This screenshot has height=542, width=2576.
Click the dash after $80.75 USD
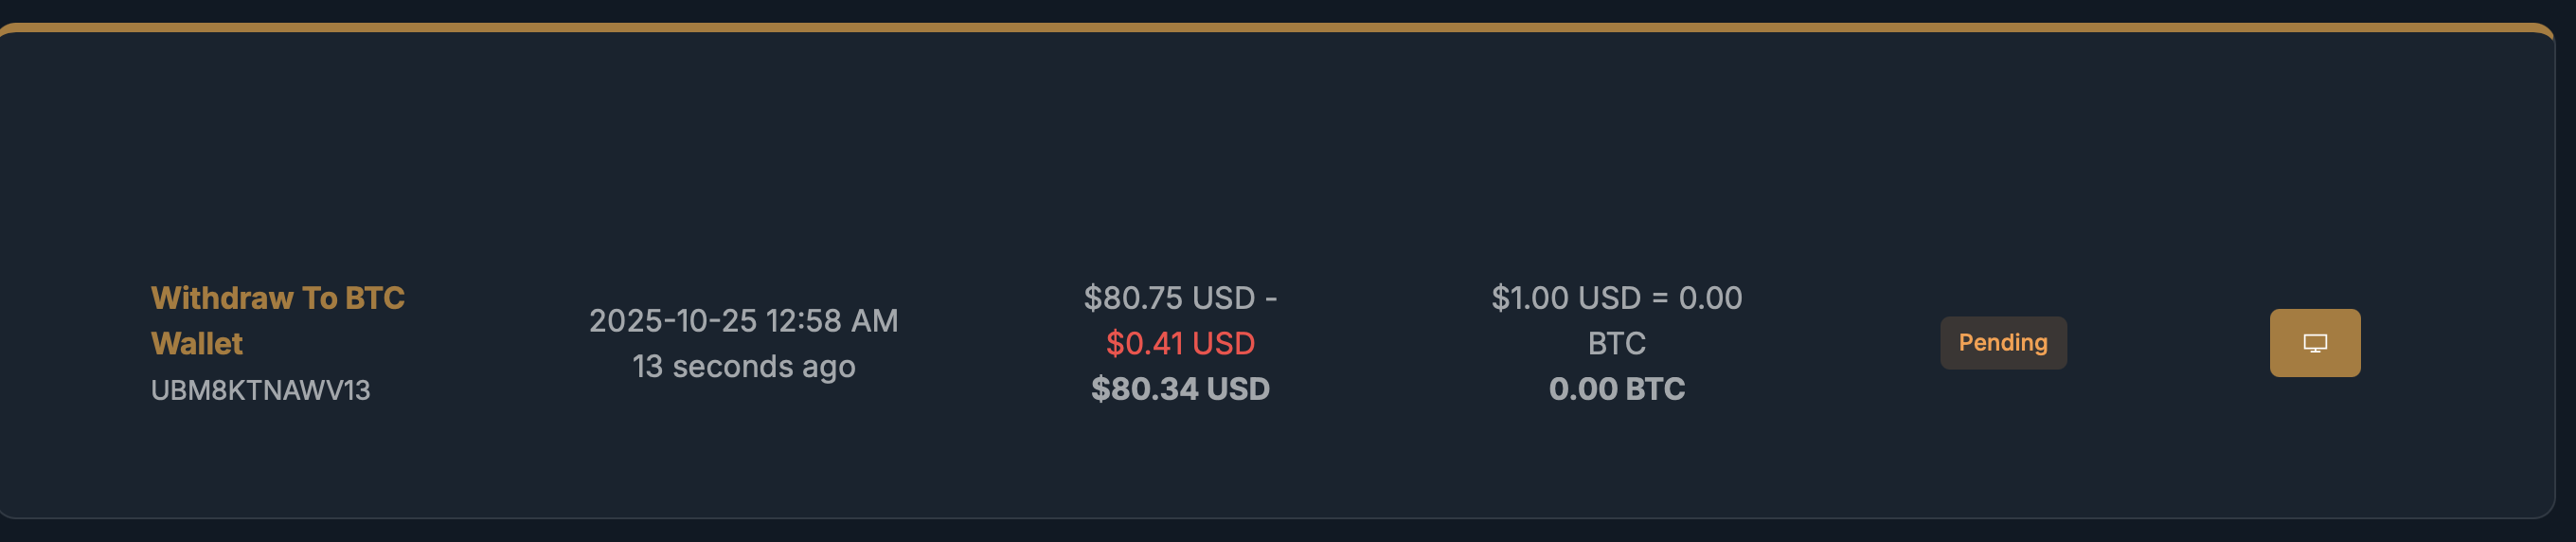tap(1271, 298)
